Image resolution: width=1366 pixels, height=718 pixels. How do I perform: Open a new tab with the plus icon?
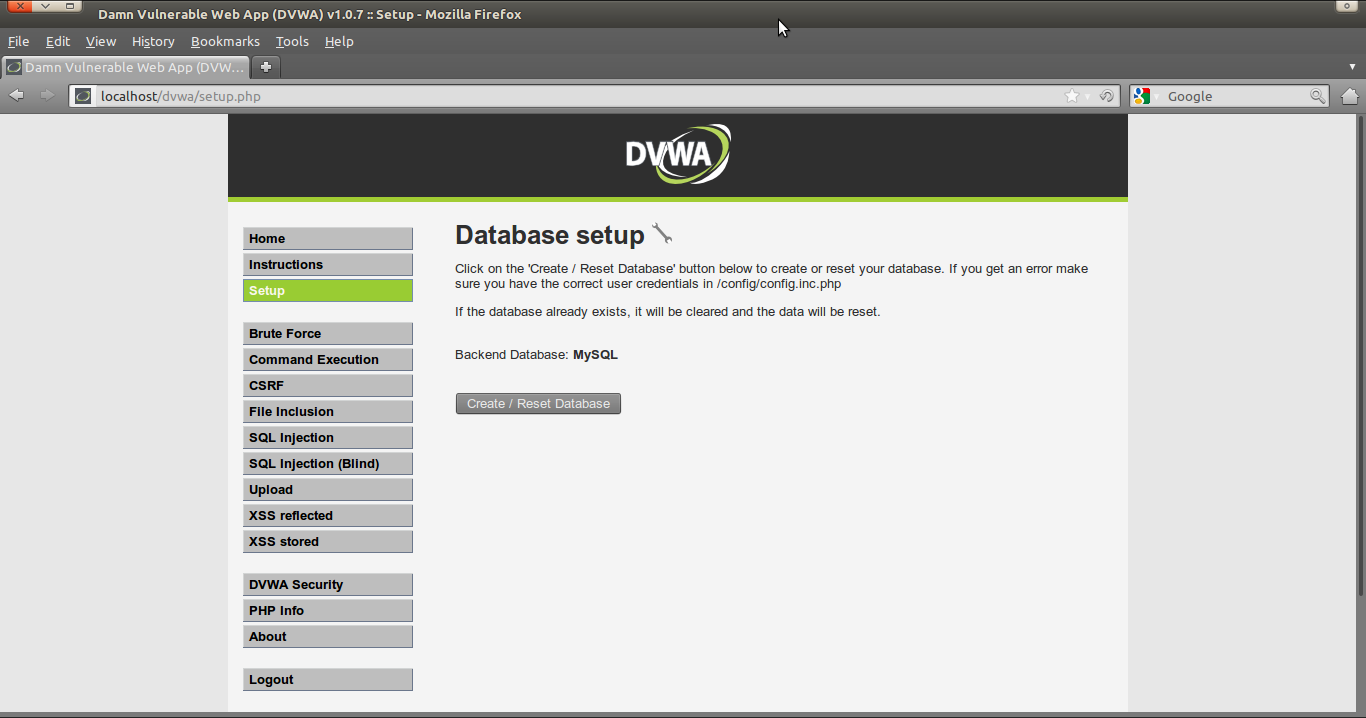point(265,68)
